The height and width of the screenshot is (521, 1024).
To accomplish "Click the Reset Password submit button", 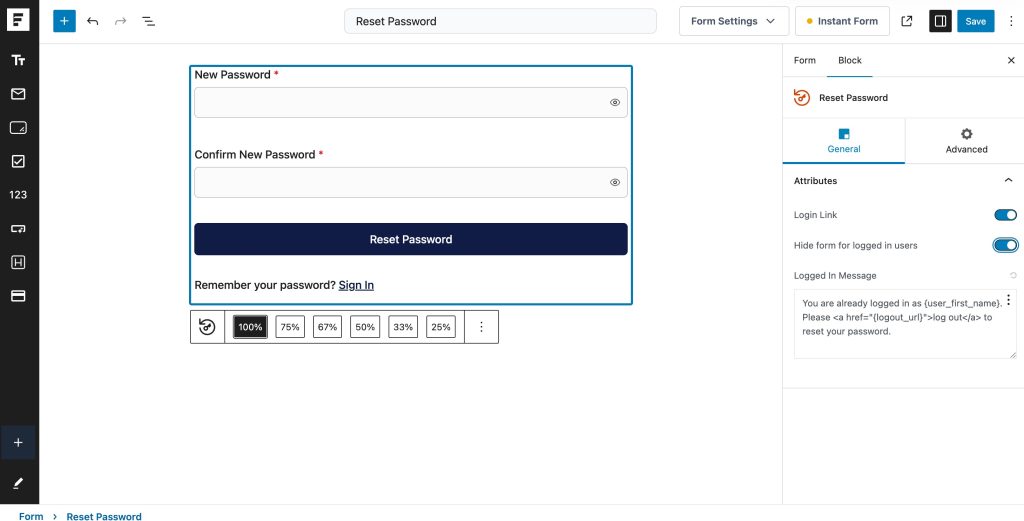I will 411,239.
